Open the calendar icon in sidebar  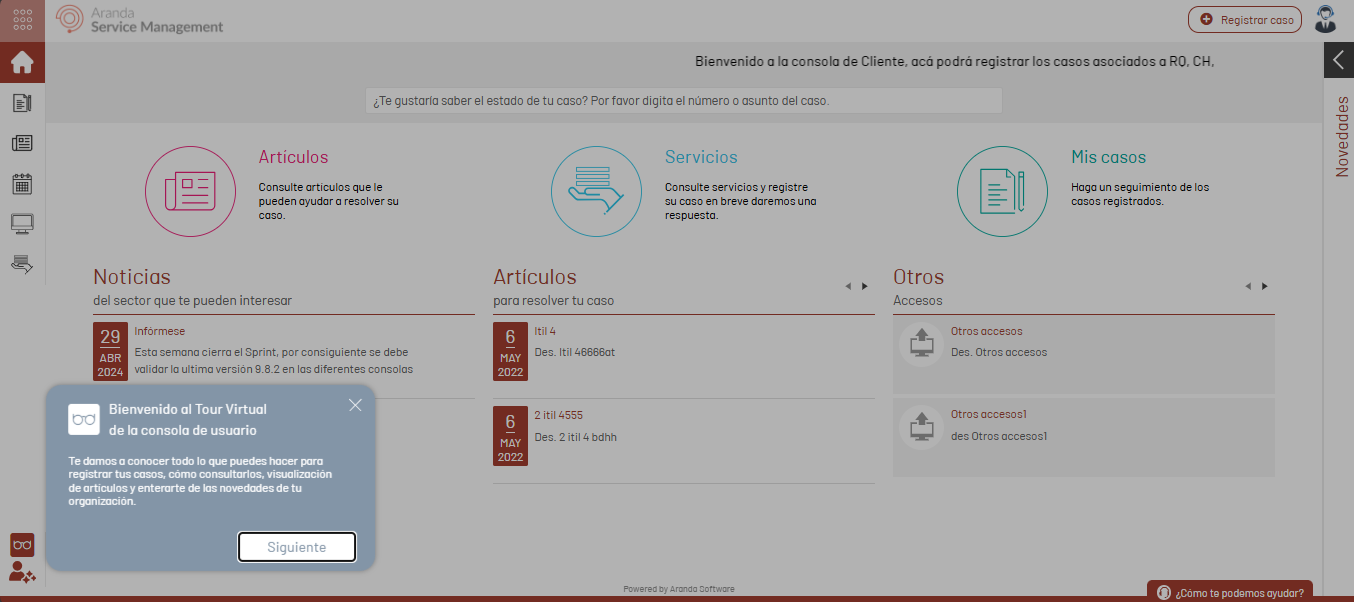tap(22, 183)
